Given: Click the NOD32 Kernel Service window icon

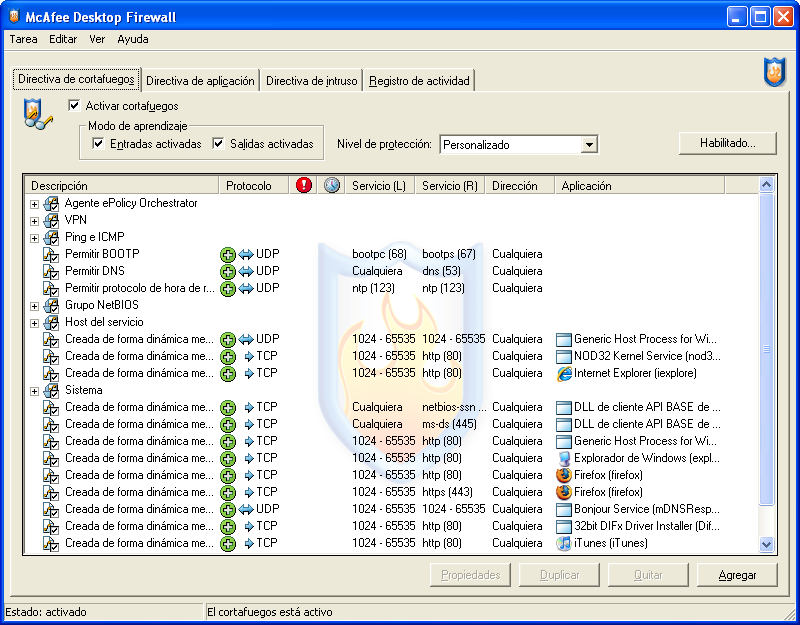Looking at the screenshot, I should click(x=564, y=356).
